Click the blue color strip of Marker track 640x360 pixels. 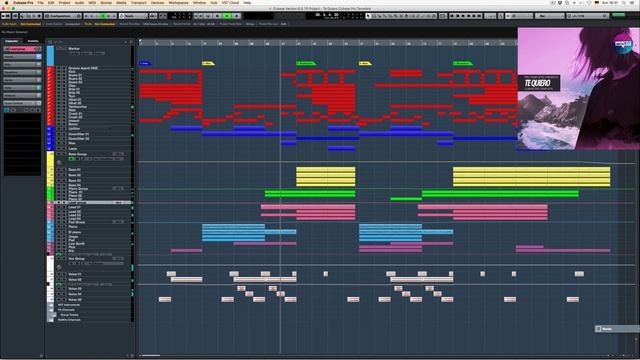click(x=50, y=56)
